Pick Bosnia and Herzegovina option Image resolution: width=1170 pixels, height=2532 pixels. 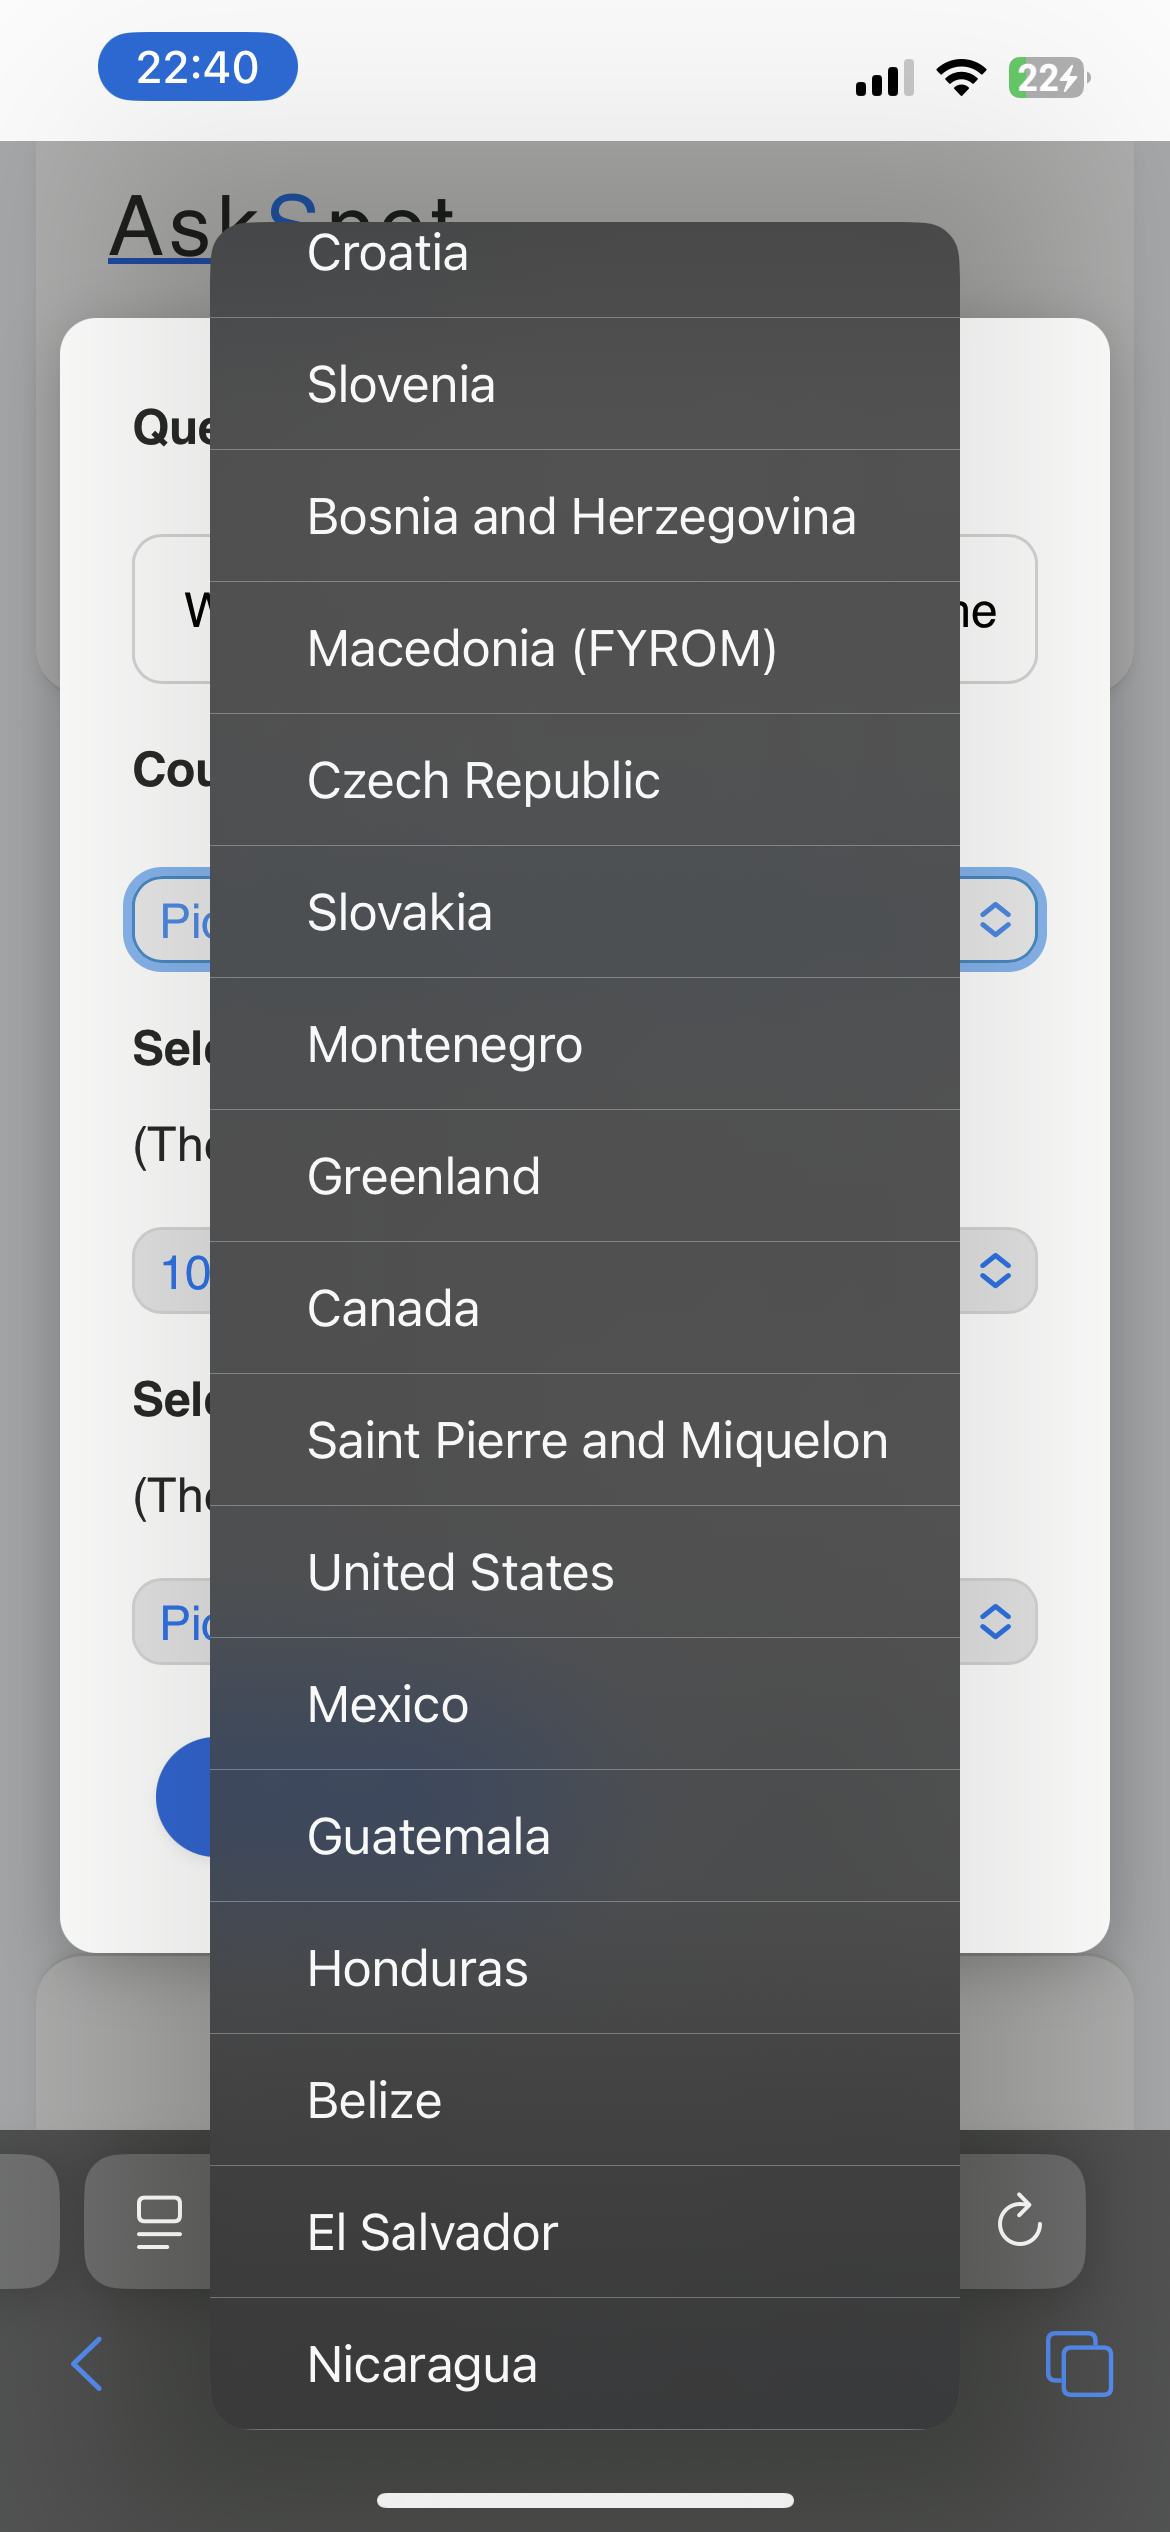(585, 516)
